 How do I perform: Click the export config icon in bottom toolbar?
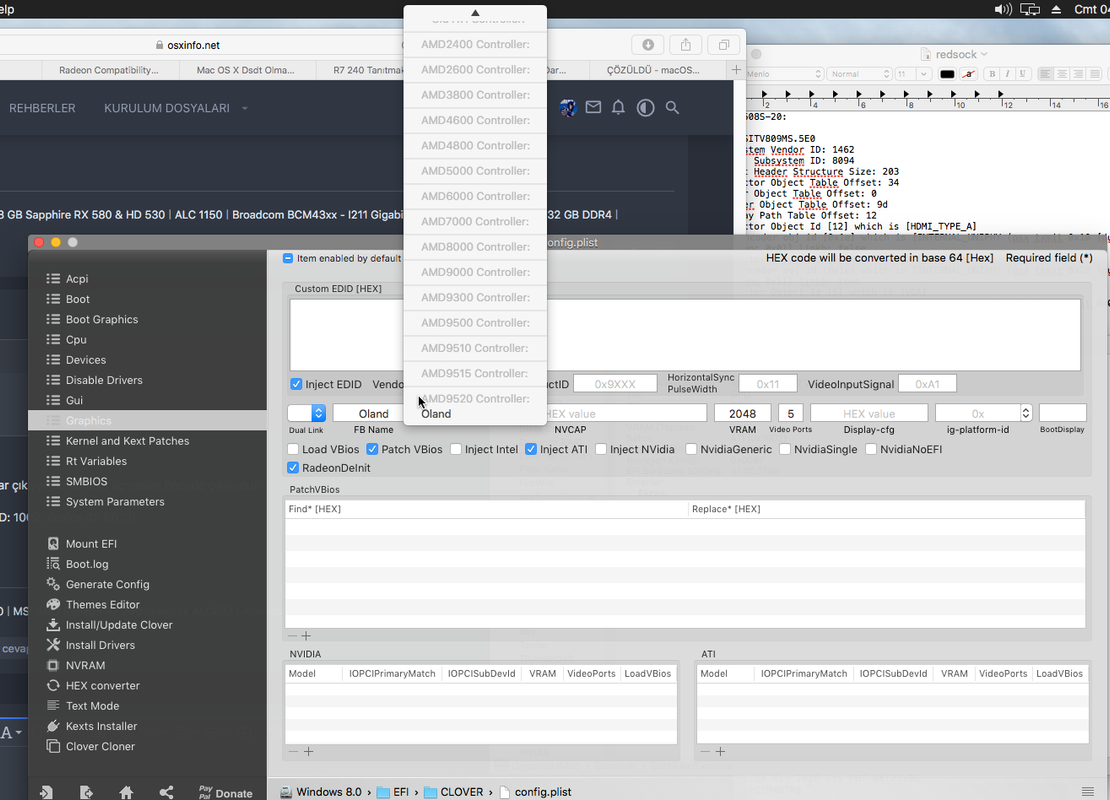point(86,792)
